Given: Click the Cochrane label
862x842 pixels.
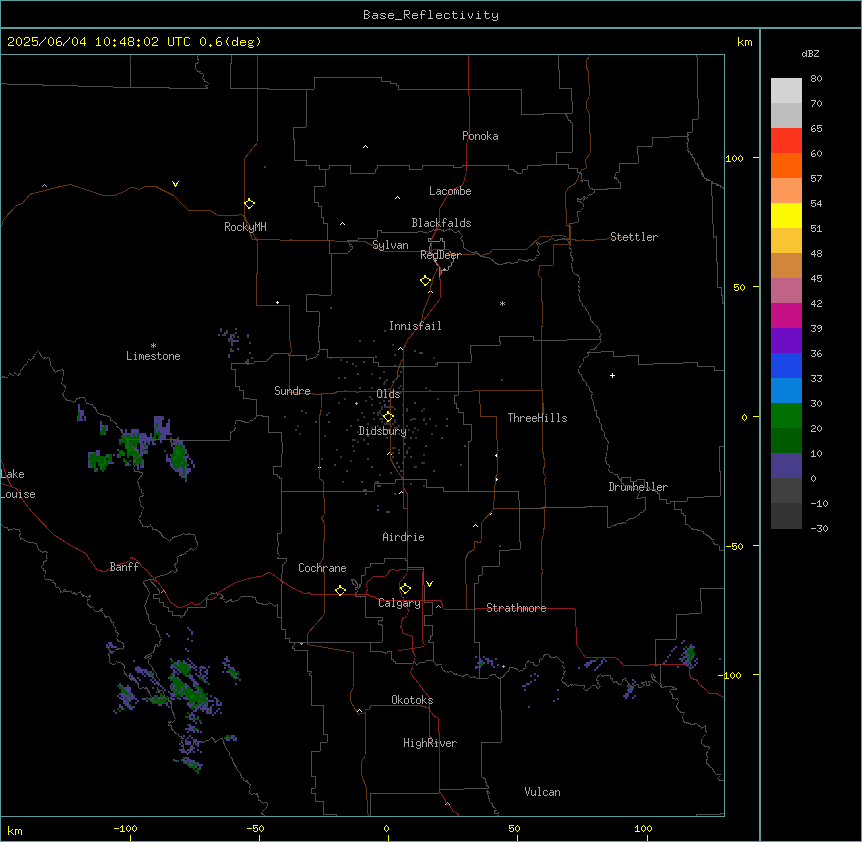Looking at the screenshot, I should click(x=322, y=568).
